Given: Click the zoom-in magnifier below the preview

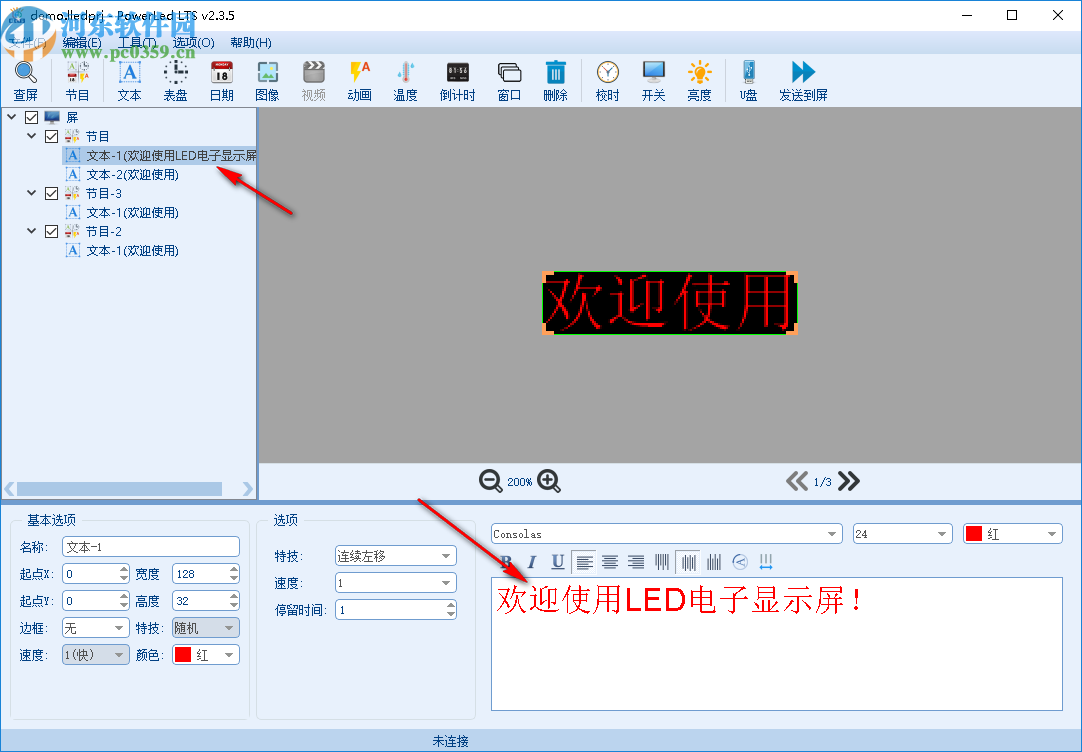Looking at the screenshot, I should [548, 481].
